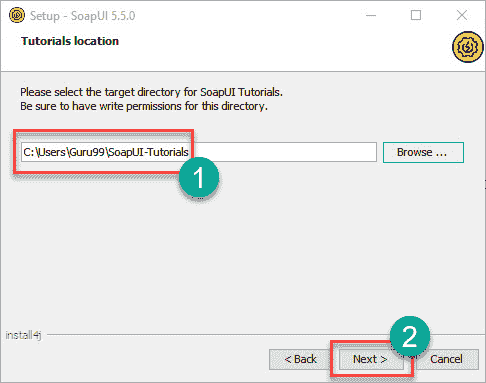Click the 'SoapUI-Tutorials' text in the path
The height and width of the screenshot is (383, 486).
149,152
